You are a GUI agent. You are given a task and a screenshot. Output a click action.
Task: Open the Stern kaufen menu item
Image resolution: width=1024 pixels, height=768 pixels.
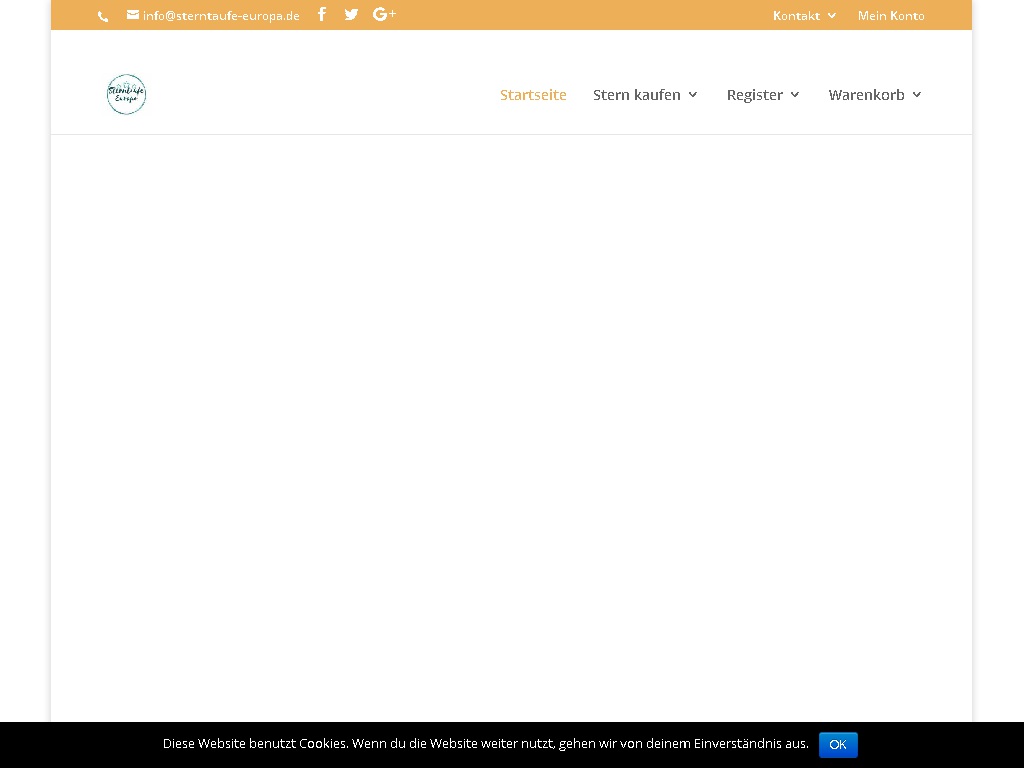pyautogui.click(x=636, y=94)
